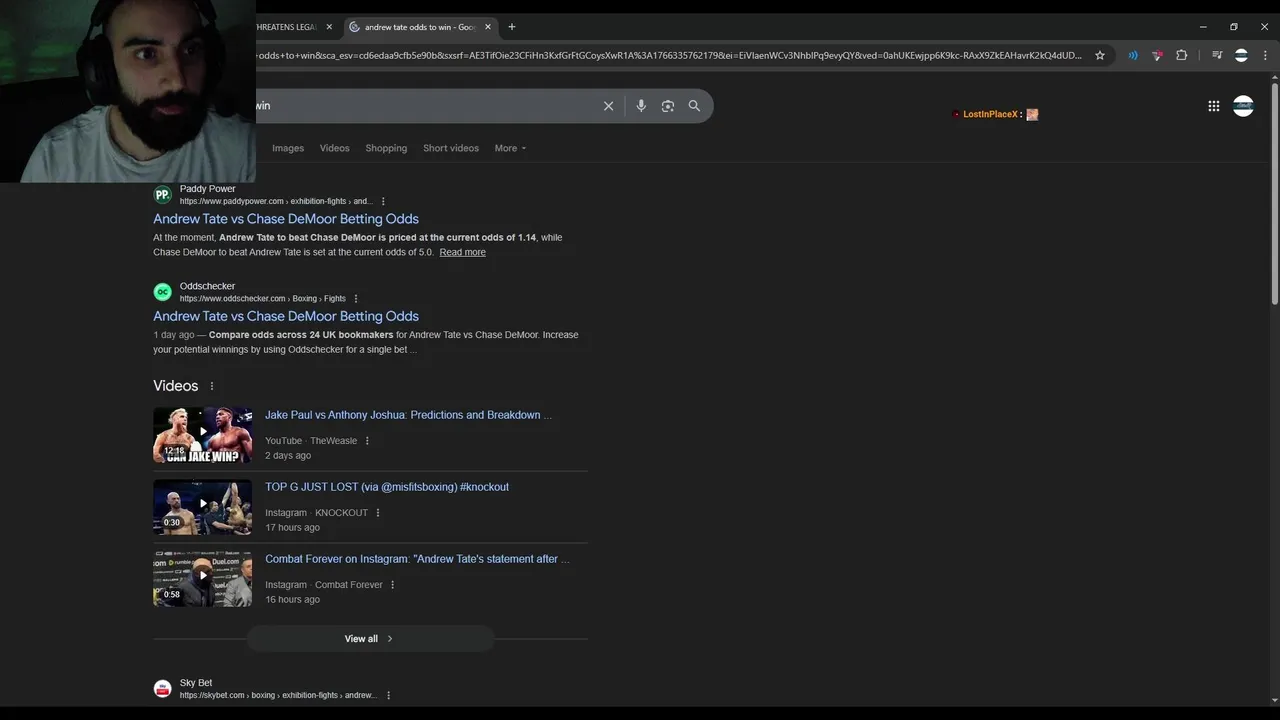Click the Sky Bet favicon
This screenshot has height=720, width=1280.
pos(162,689)
